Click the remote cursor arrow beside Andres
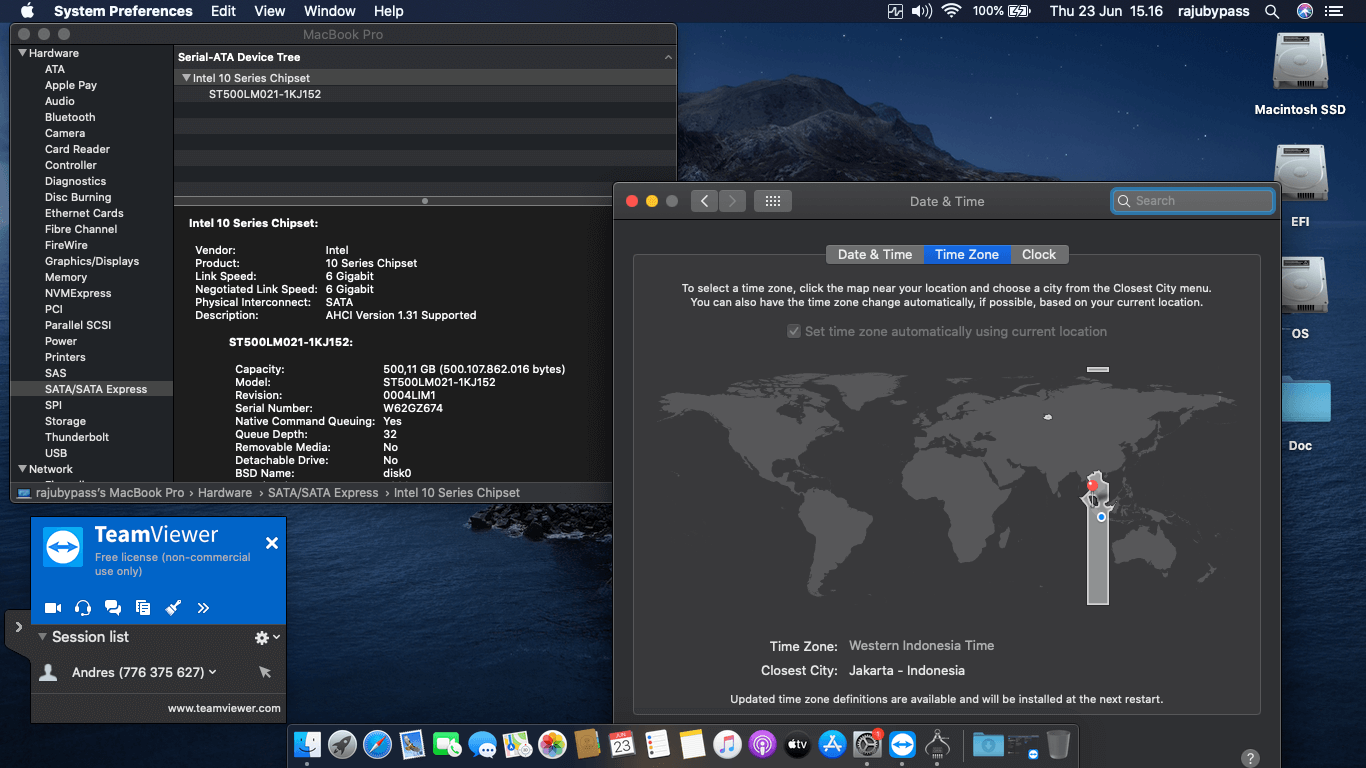1366x768 pixels. click(265, 673)
